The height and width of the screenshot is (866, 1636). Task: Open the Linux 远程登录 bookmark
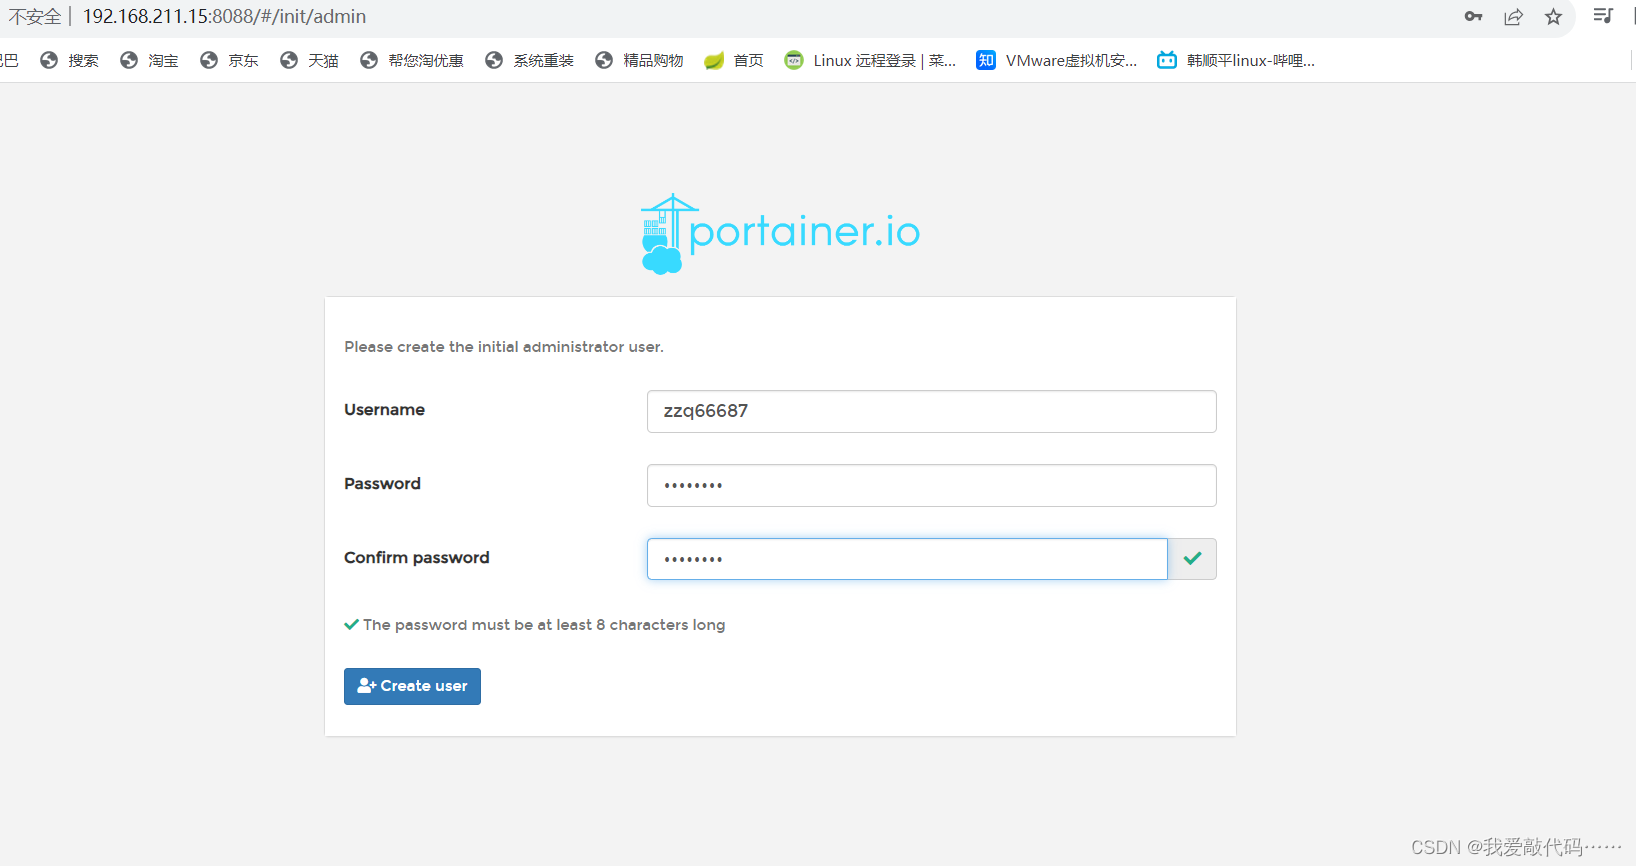click(870, 60)
